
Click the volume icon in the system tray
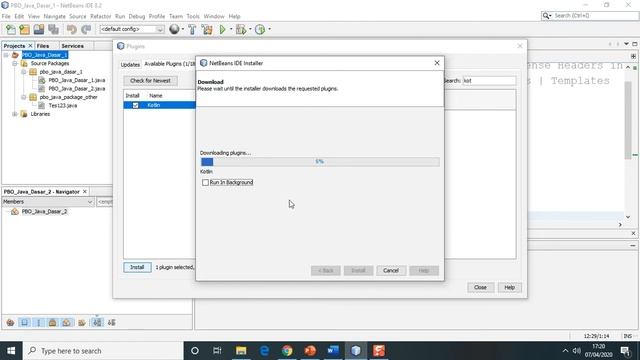point(576,351)
